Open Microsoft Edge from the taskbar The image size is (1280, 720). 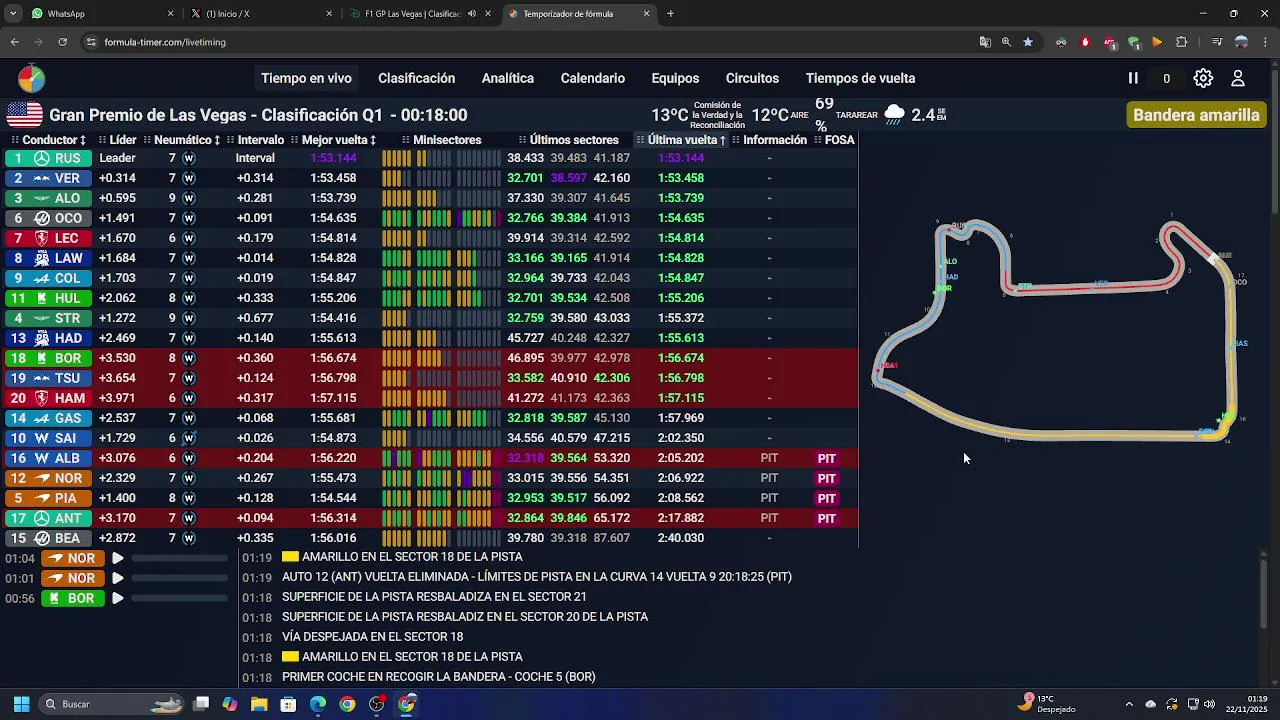318,704
